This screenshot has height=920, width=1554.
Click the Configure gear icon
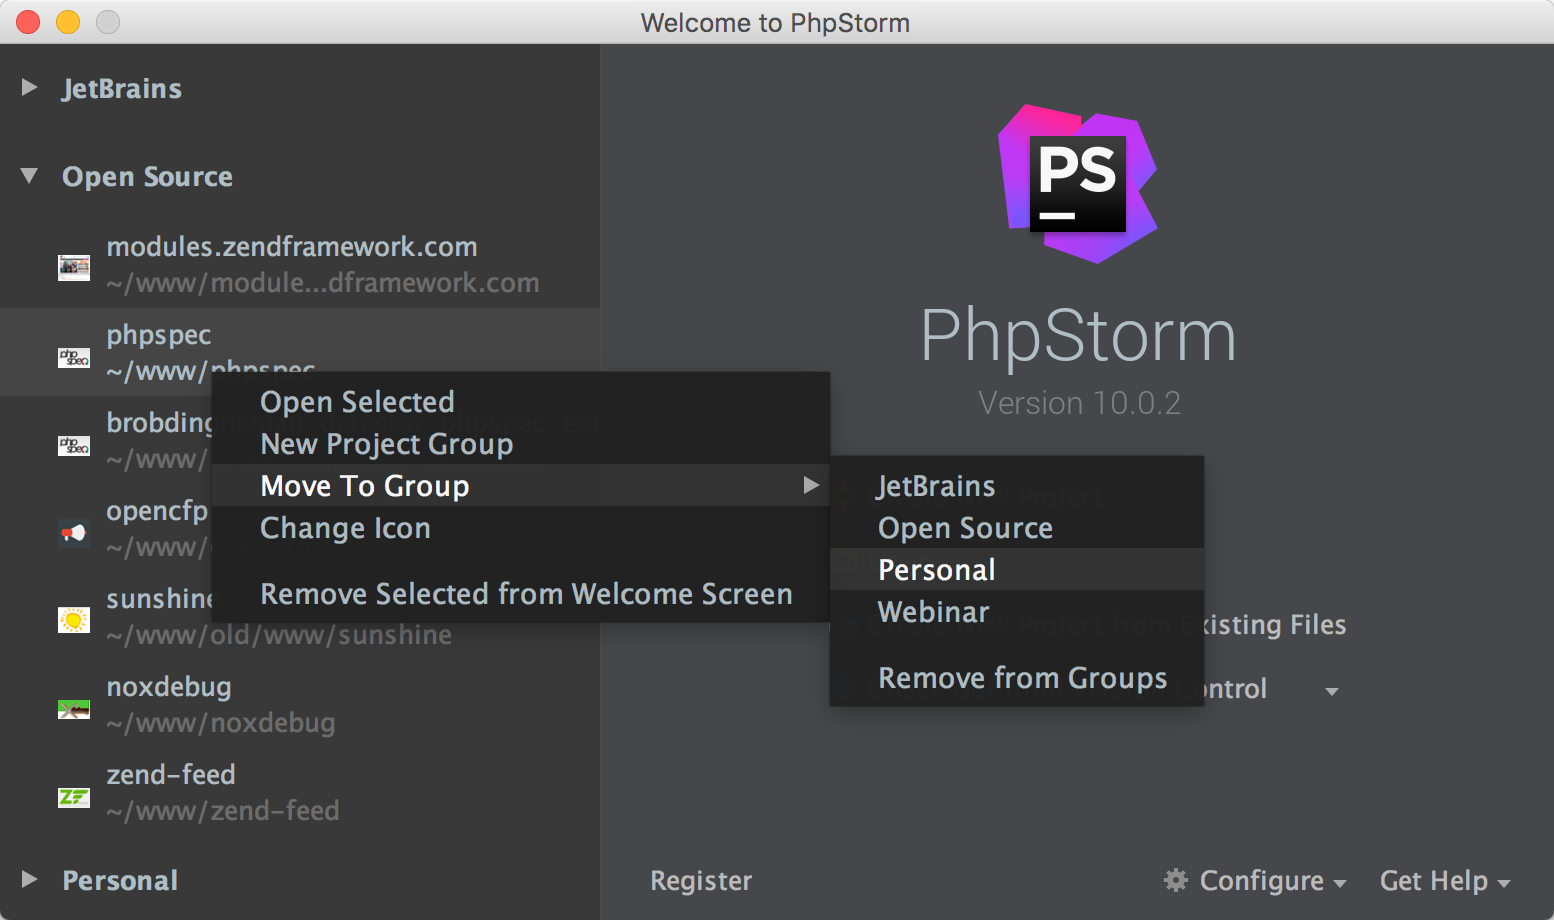click(x=1176, y=880)
